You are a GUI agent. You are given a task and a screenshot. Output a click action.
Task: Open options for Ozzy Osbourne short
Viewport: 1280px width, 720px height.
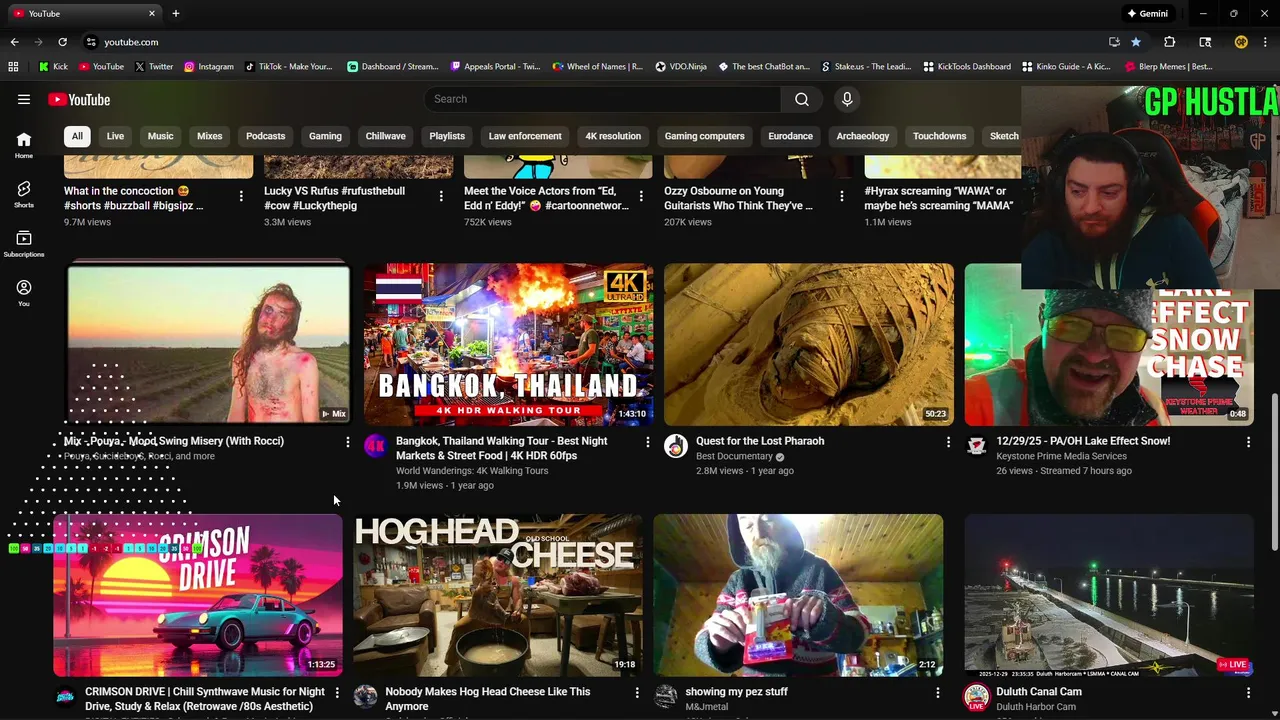pyautogui.click(x=841, y=196)
